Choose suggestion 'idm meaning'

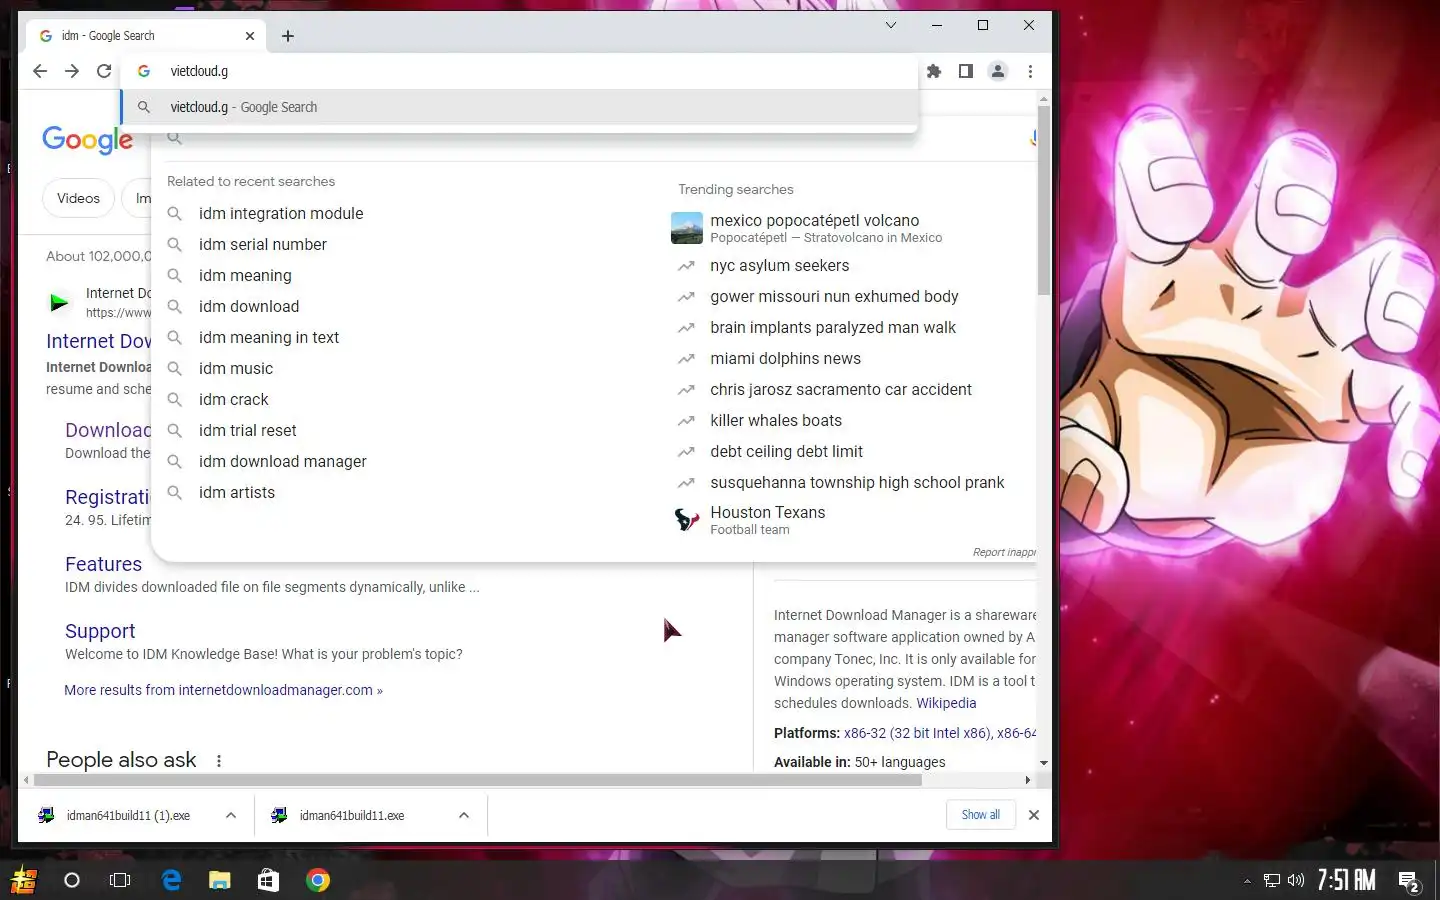pyautogui.click(x=245, y=275)
